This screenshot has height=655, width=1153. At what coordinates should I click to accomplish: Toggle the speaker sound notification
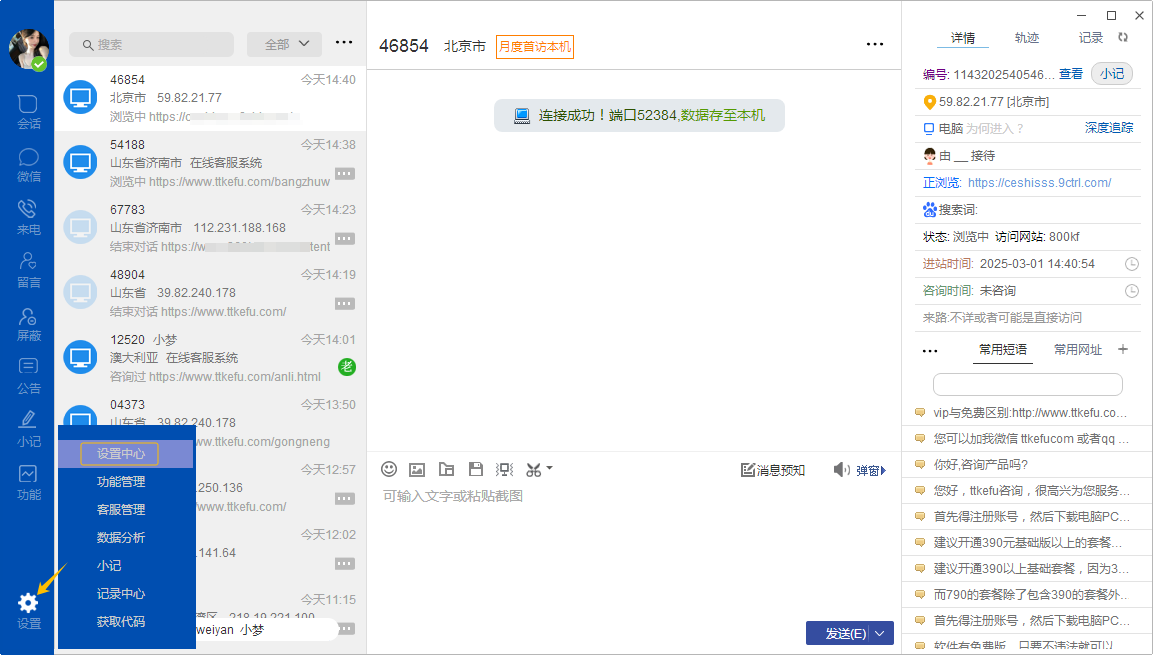coord(841,470)
